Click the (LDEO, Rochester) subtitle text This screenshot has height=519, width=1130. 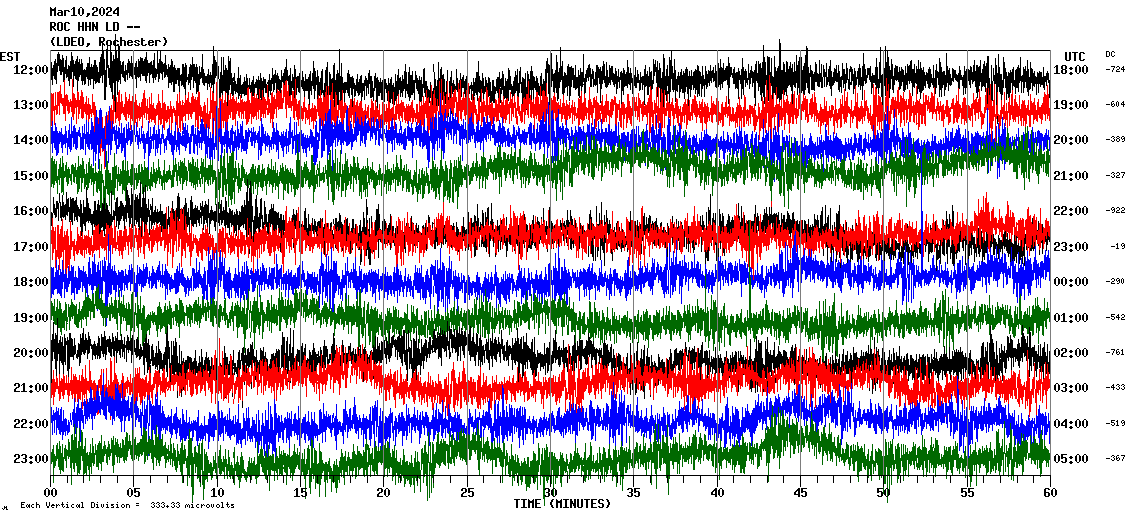(x=108, y=41)
